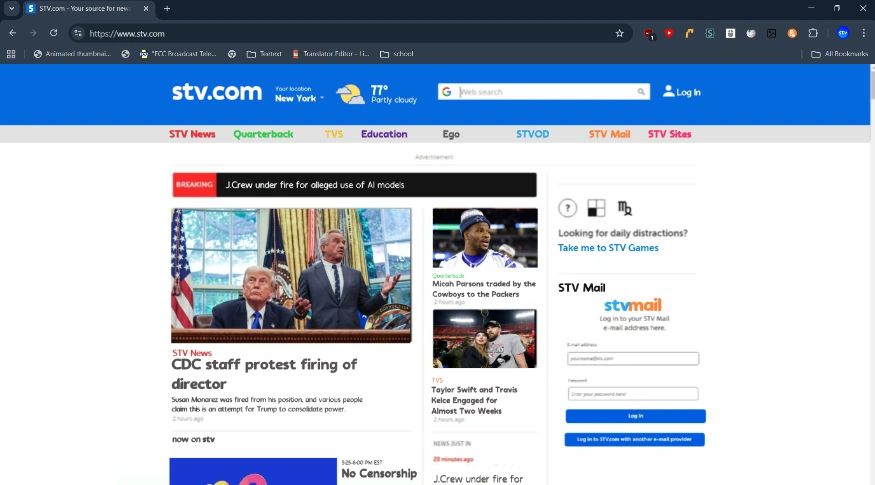
Task: Open the STV Sites nav item
Action: pos(670,134)
